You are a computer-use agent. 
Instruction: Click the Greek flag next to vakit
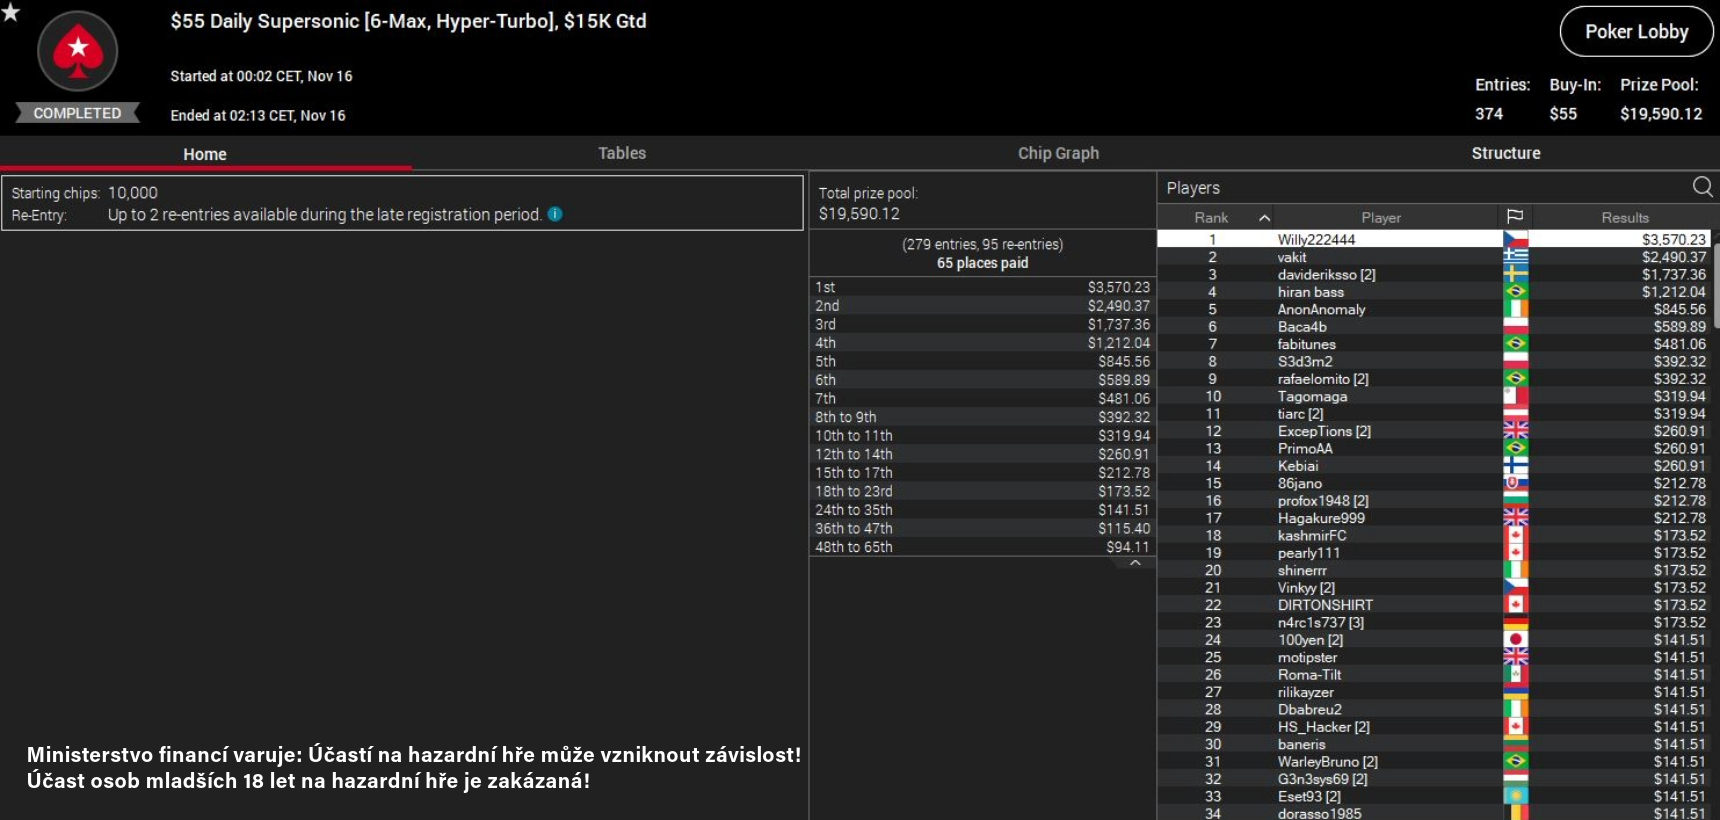coord(1515,257)
